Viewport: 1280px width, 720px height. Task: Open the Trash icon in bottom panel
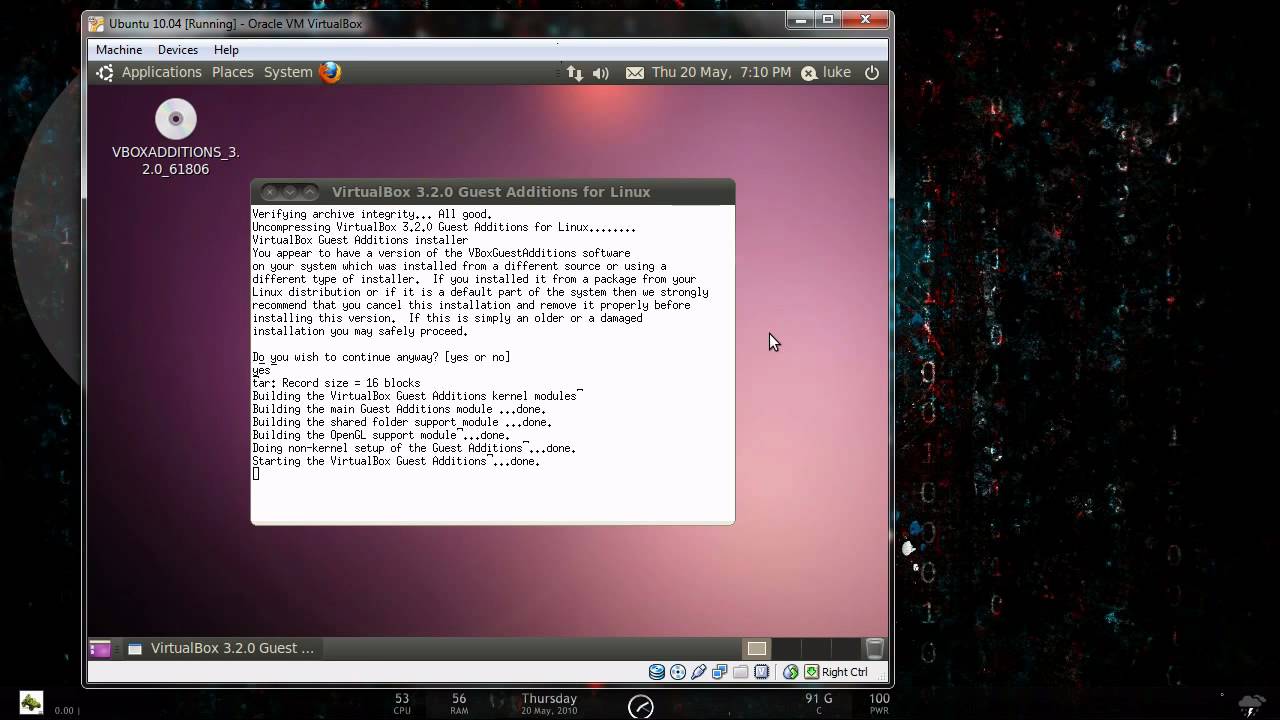pos(874,648)
